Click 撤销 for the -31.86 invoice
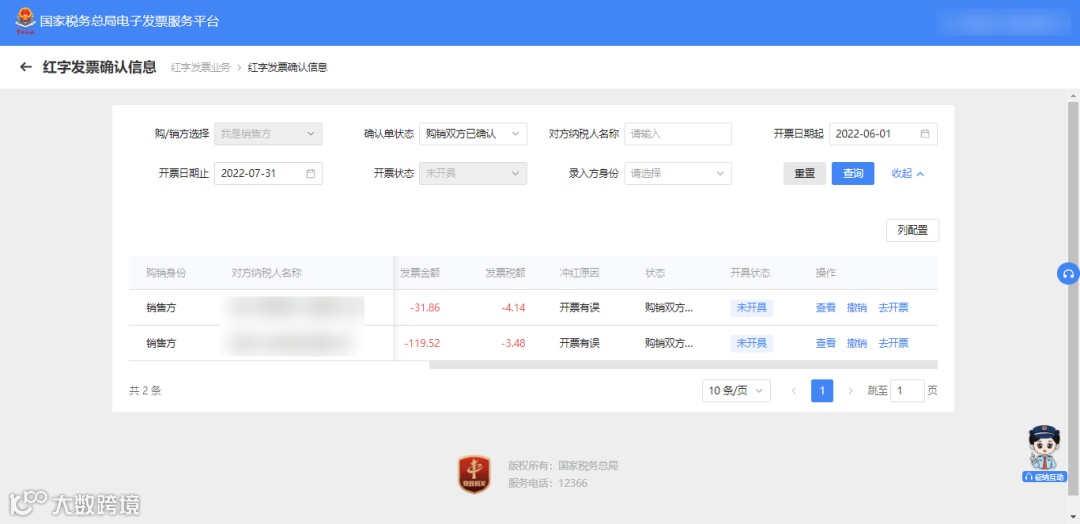This screenshot has width=1080, height=524. point(857,308)
